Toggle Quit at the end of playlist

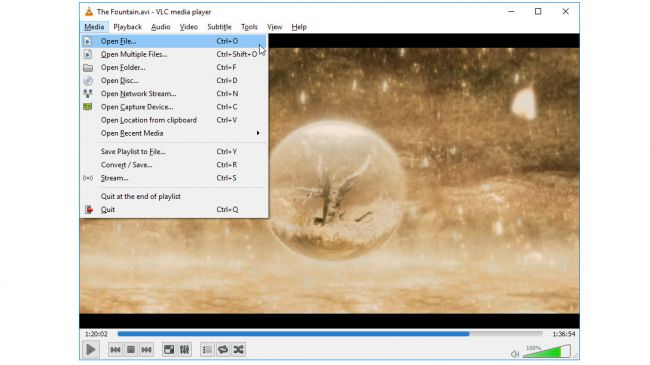pos(173,197)
